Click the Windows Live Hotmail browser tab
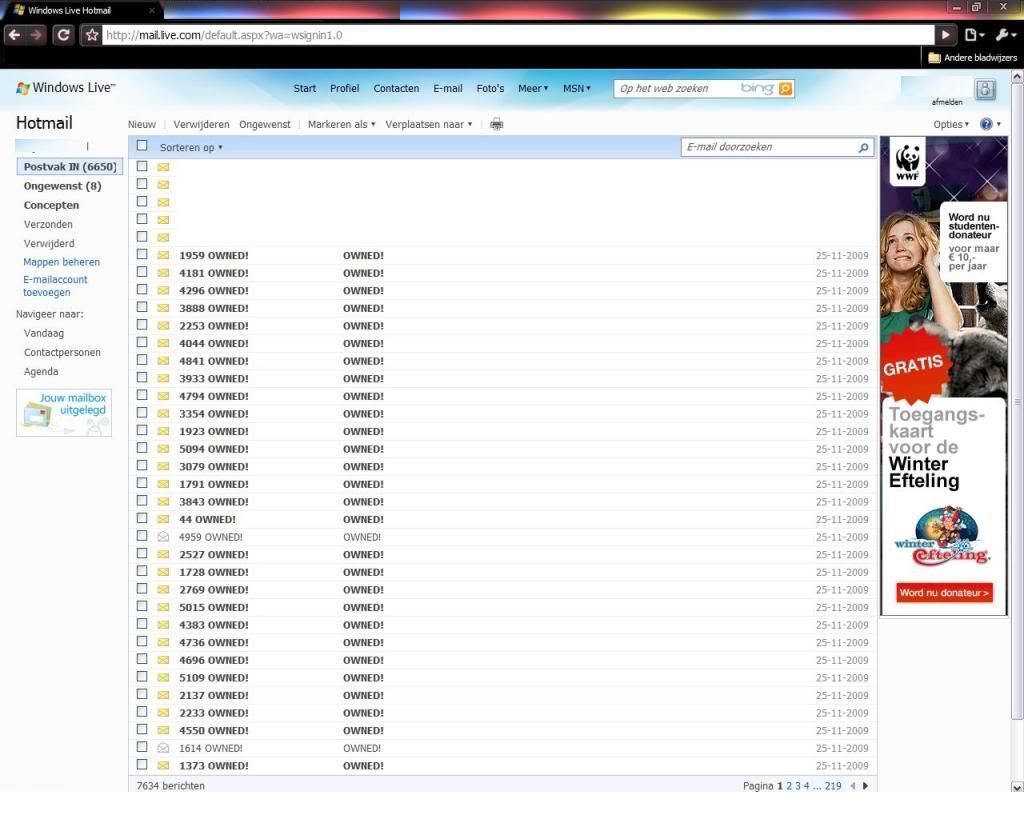Viewport: 1024px width, 819px height. pyautogui.click(x=82, y=10)
